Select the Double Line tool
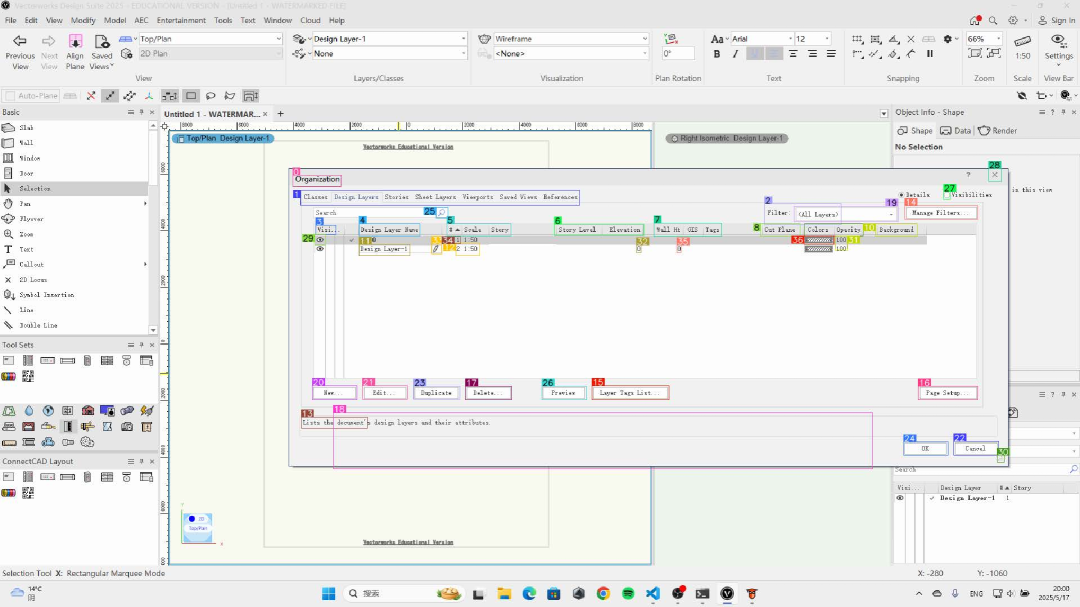 point(38,325)
